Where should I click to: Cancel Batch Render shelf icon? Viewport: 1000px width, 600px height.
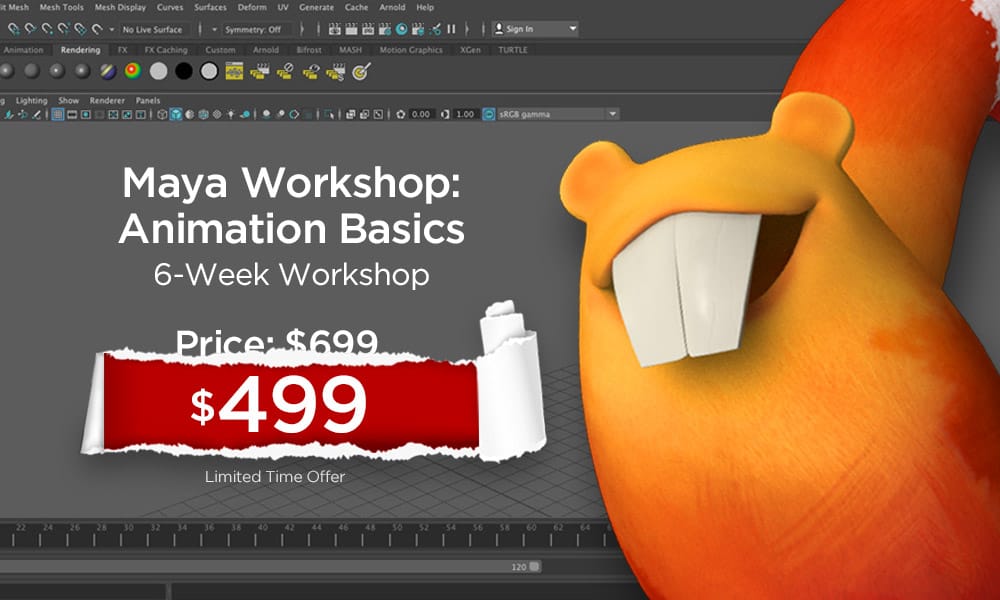[x=284, y=71]
